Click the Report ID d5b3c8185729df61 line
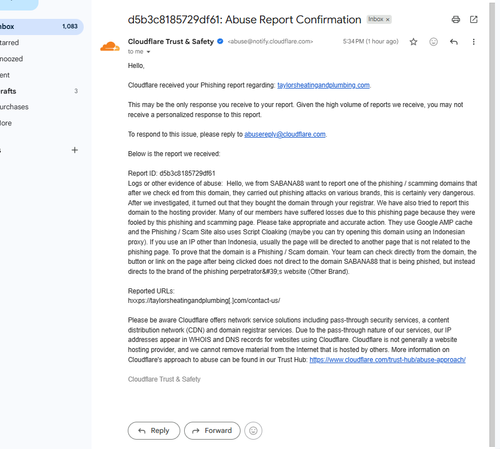The height and width of the screenshot is (449, 500). click(172, 173)
